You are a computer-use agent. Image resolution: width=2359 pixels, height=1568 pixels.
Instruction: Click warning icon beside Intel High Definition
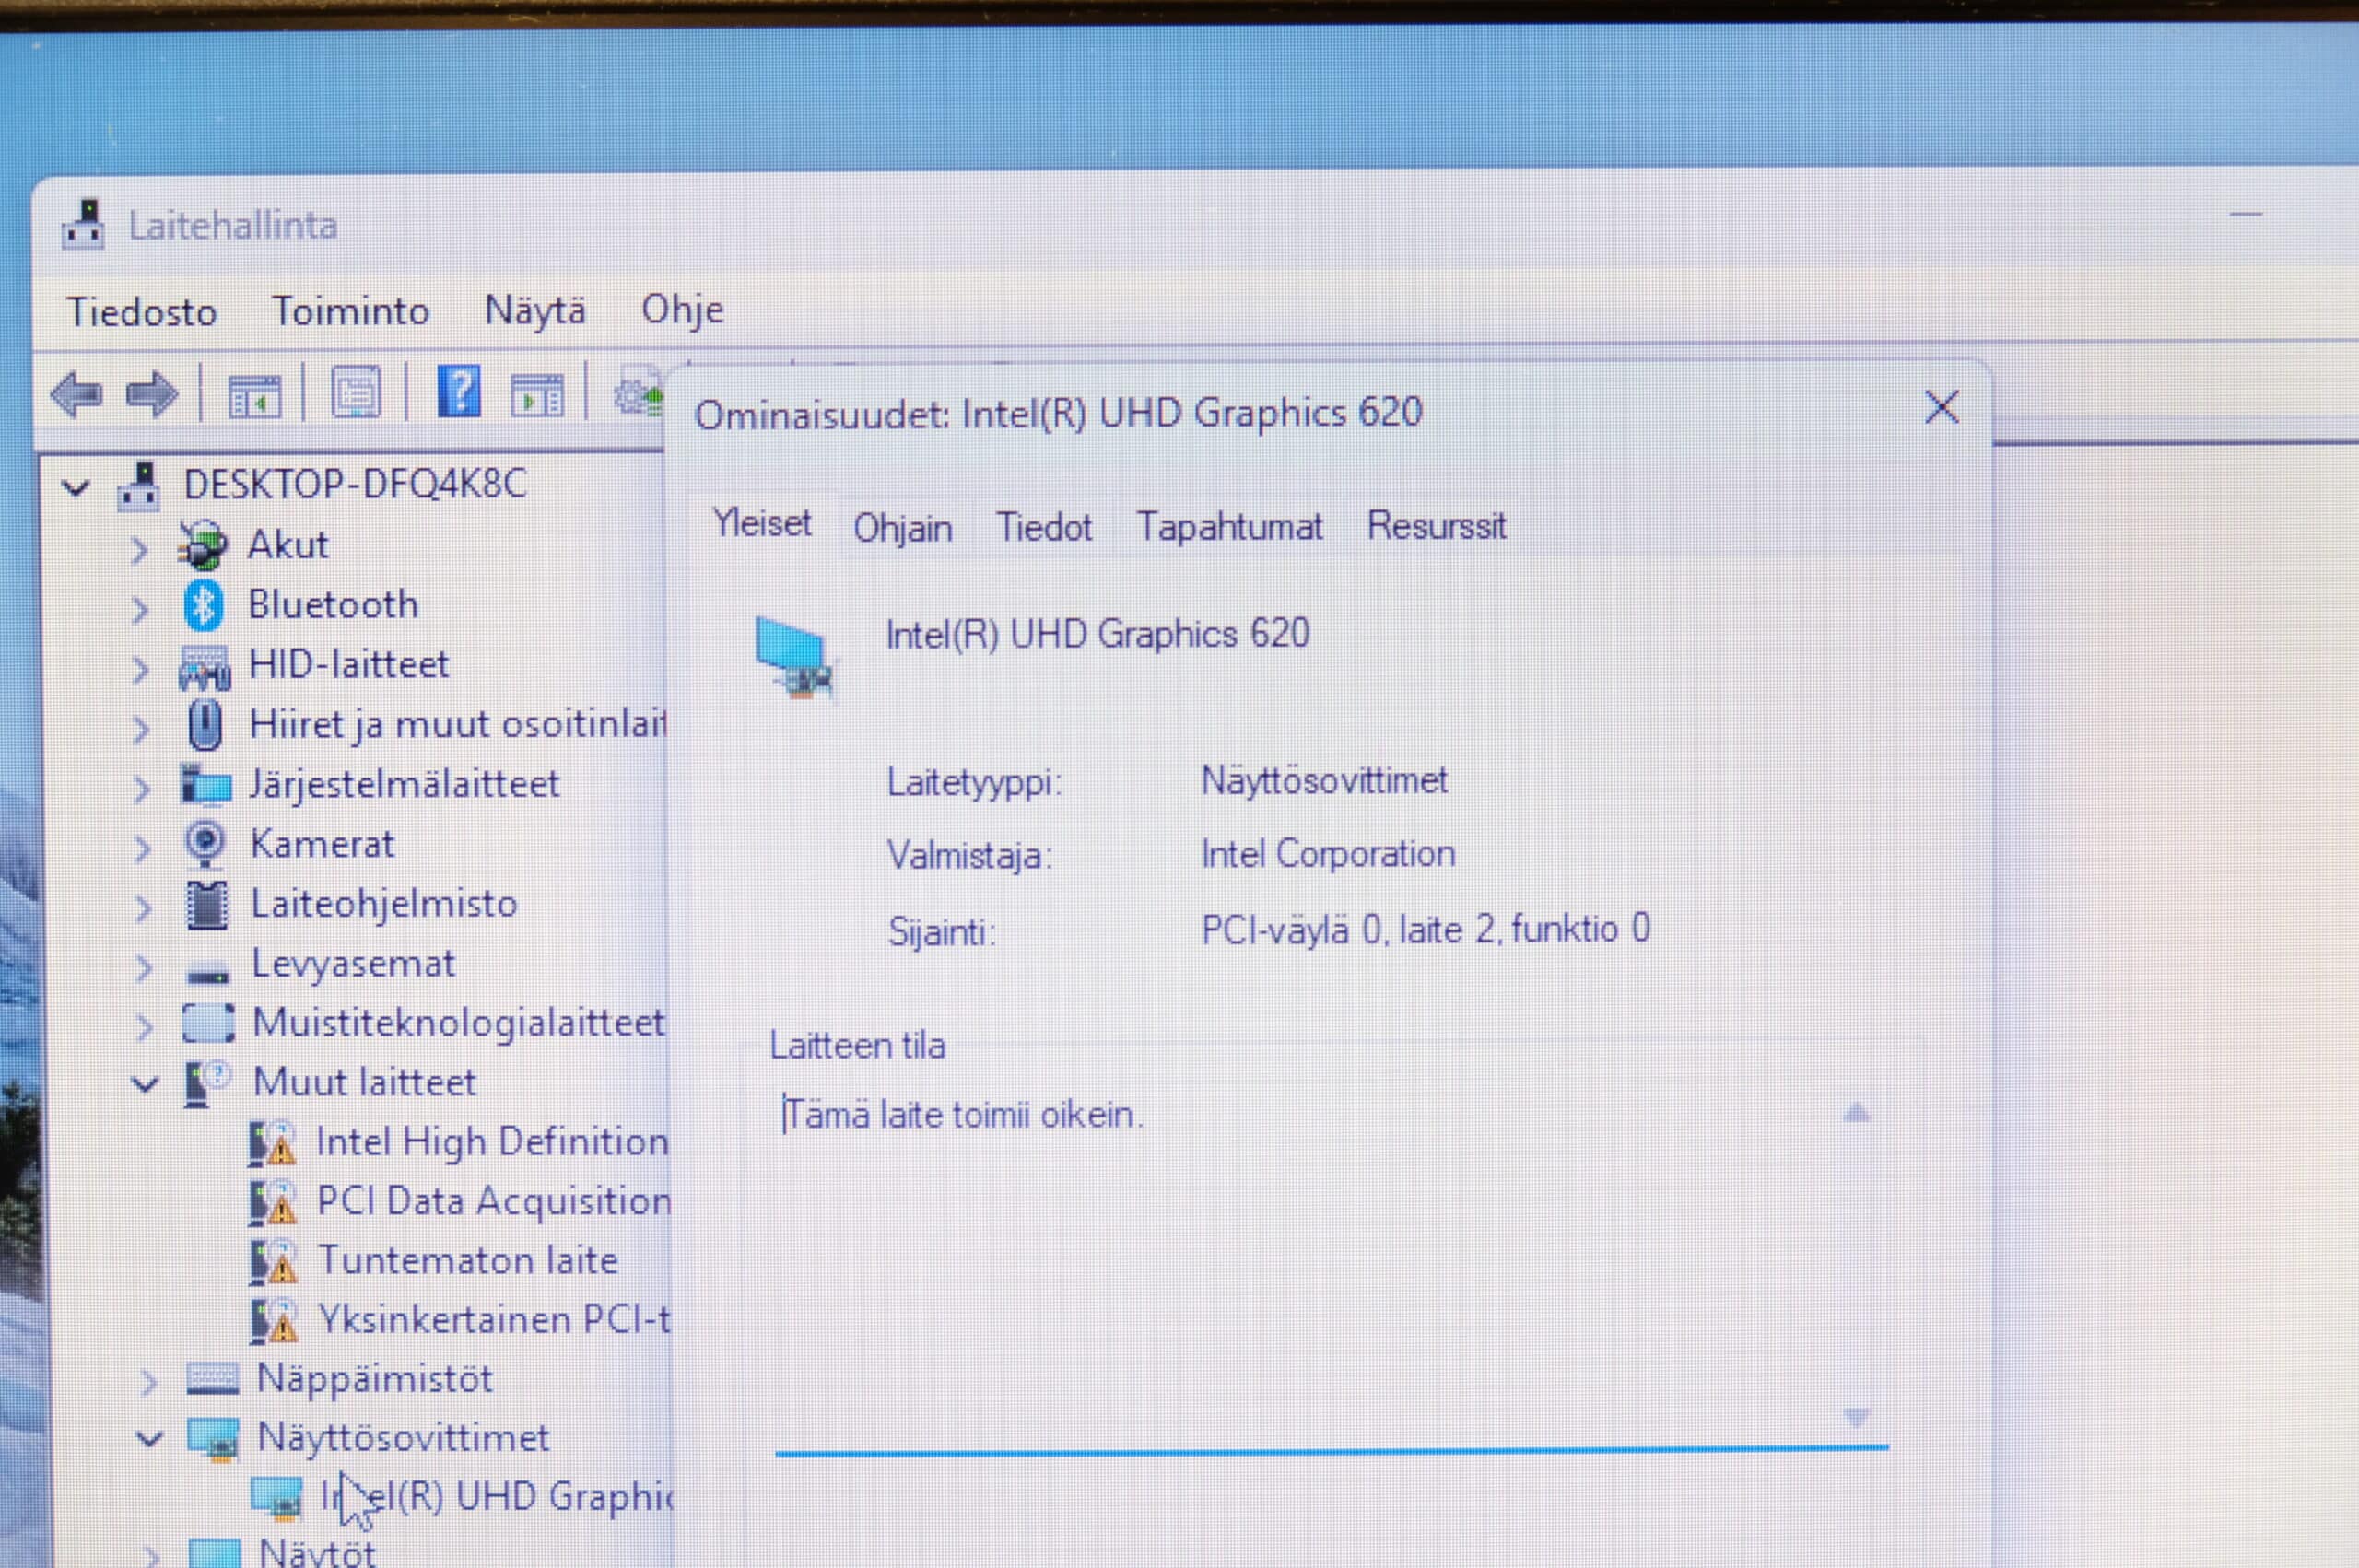272,1144
